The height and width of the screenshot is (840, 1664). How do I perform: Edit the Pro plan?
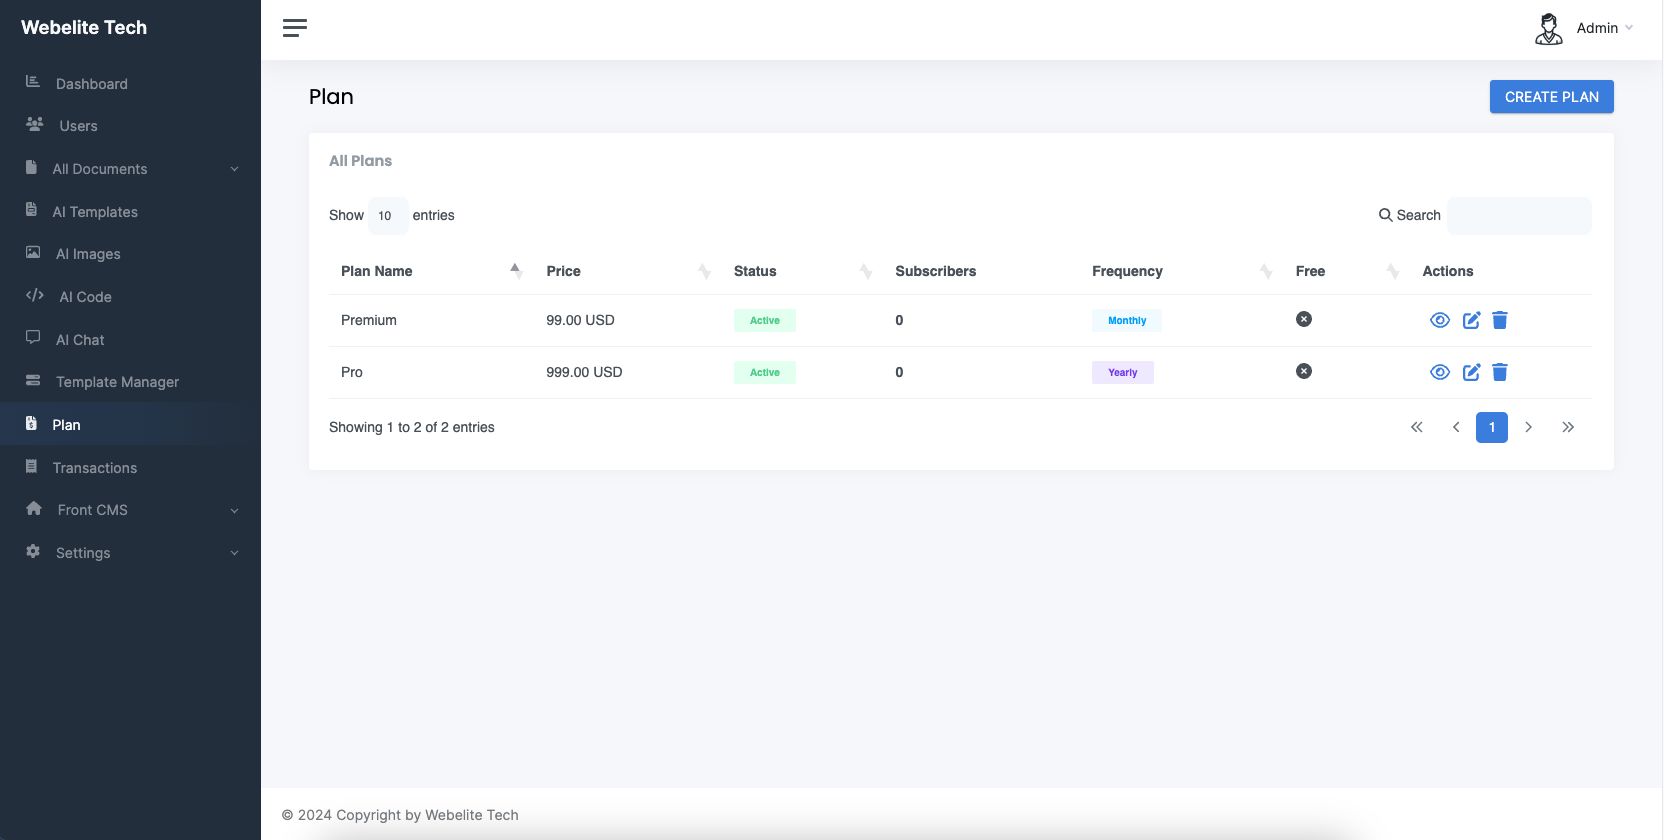(1471, 372)
